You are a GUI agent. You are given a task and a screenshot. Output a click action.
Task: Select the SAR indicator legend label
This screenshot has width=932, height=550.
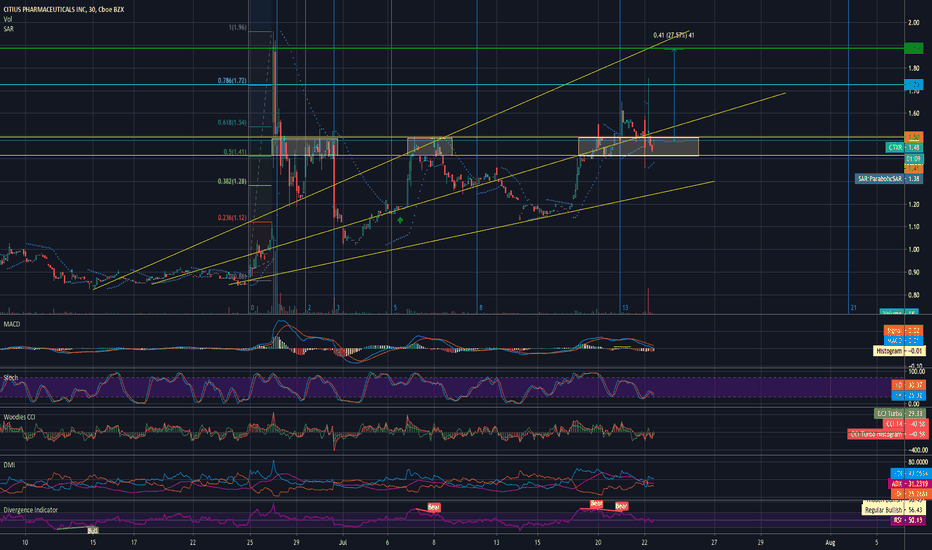tap(8, 29)
